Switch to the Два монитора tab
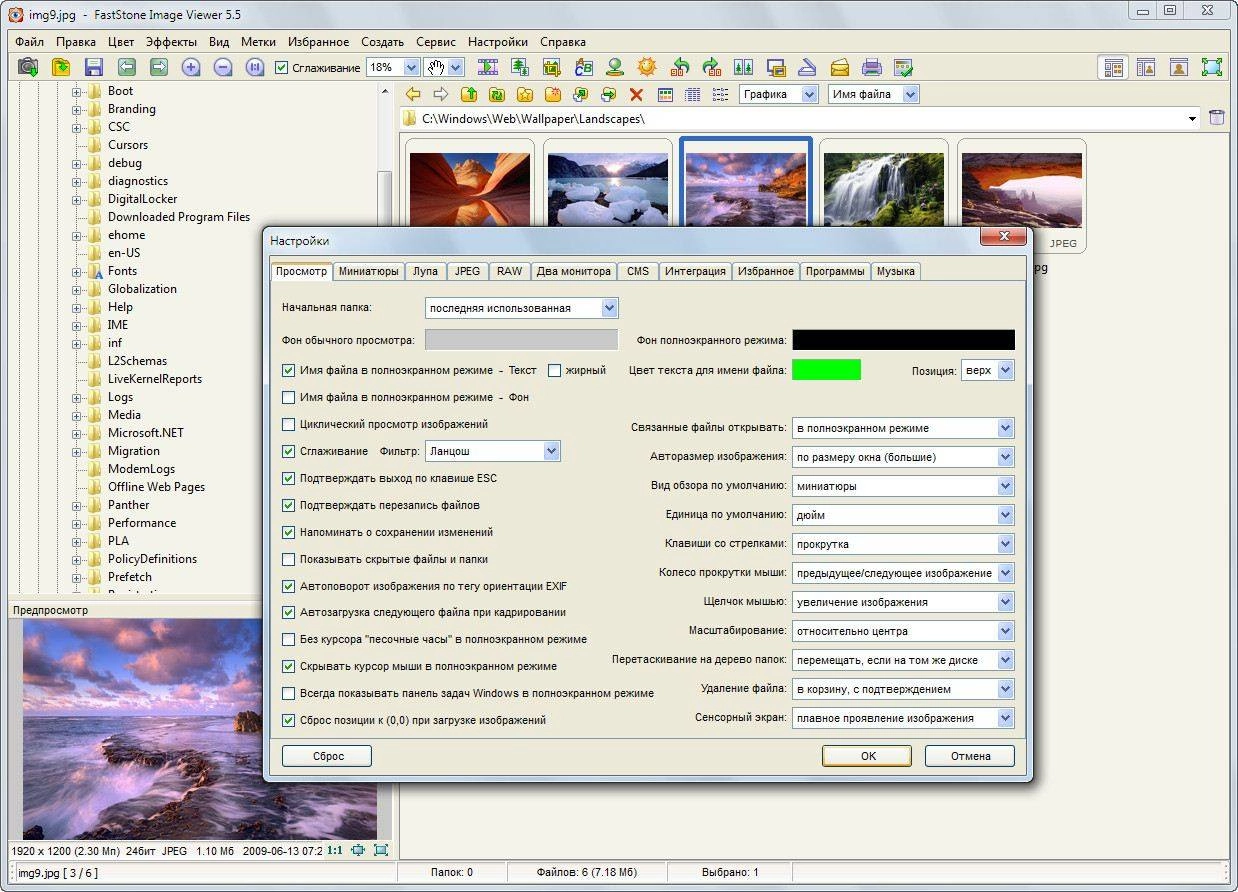1238x892 pixels. 573,271
